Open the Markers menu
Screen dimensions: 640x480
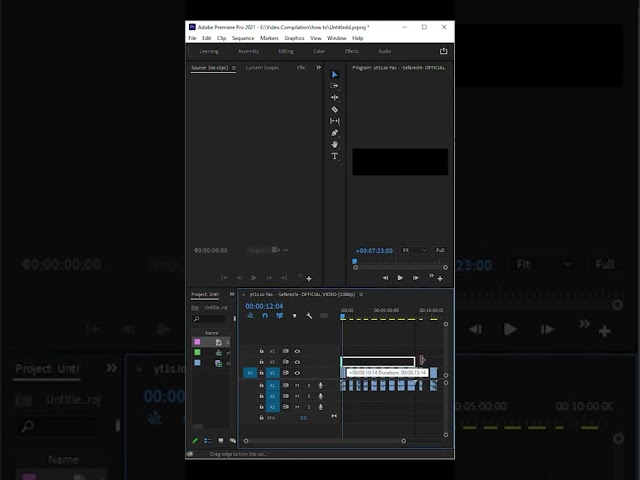click(269, 38)
